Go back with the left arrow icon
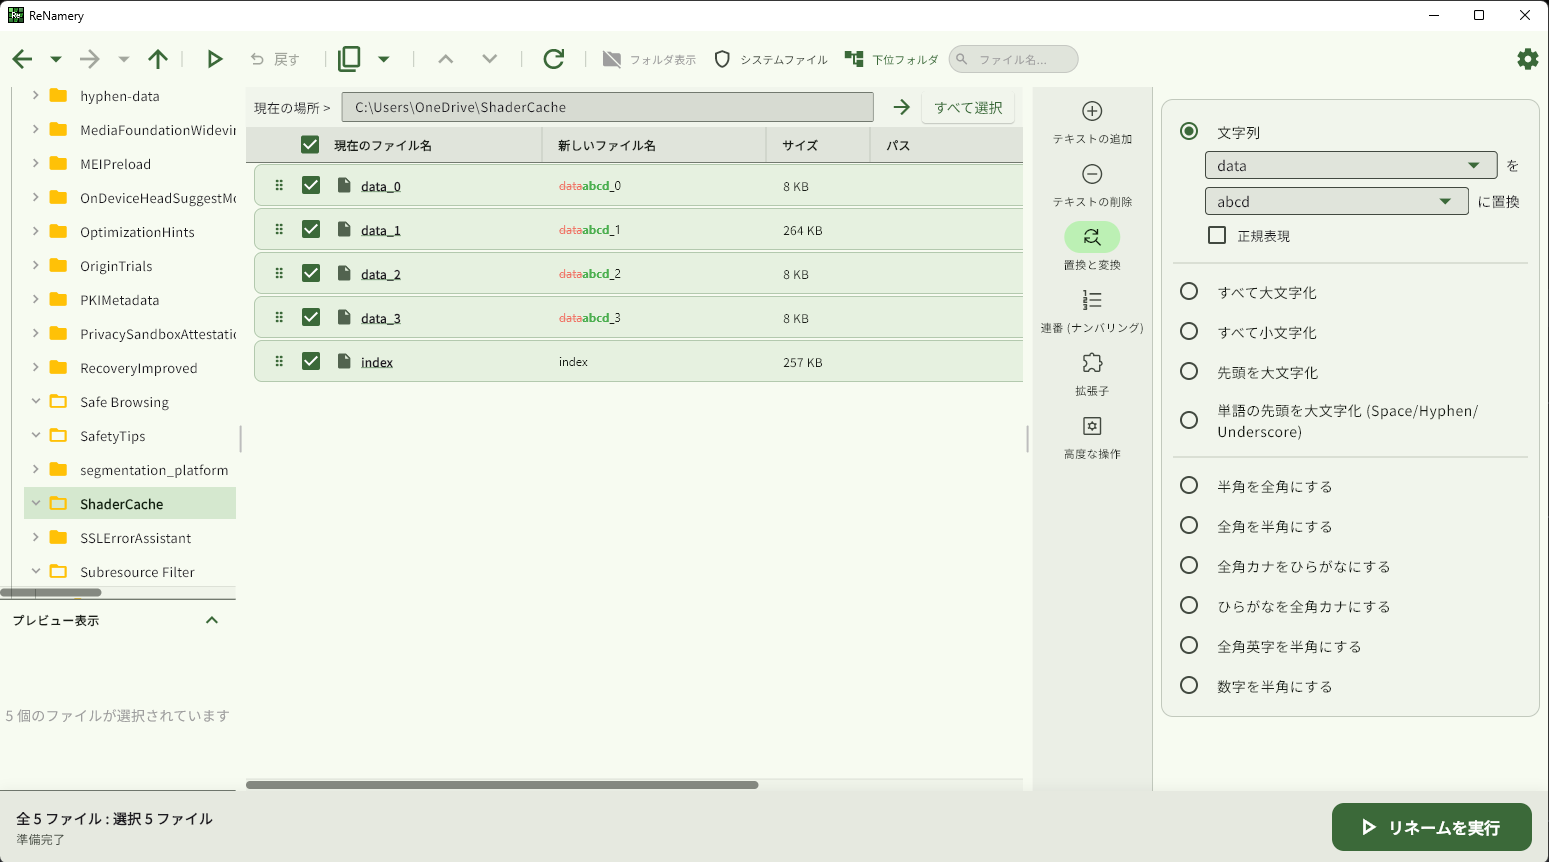This screenshot has height=862, width=1549. pos(22,59)
